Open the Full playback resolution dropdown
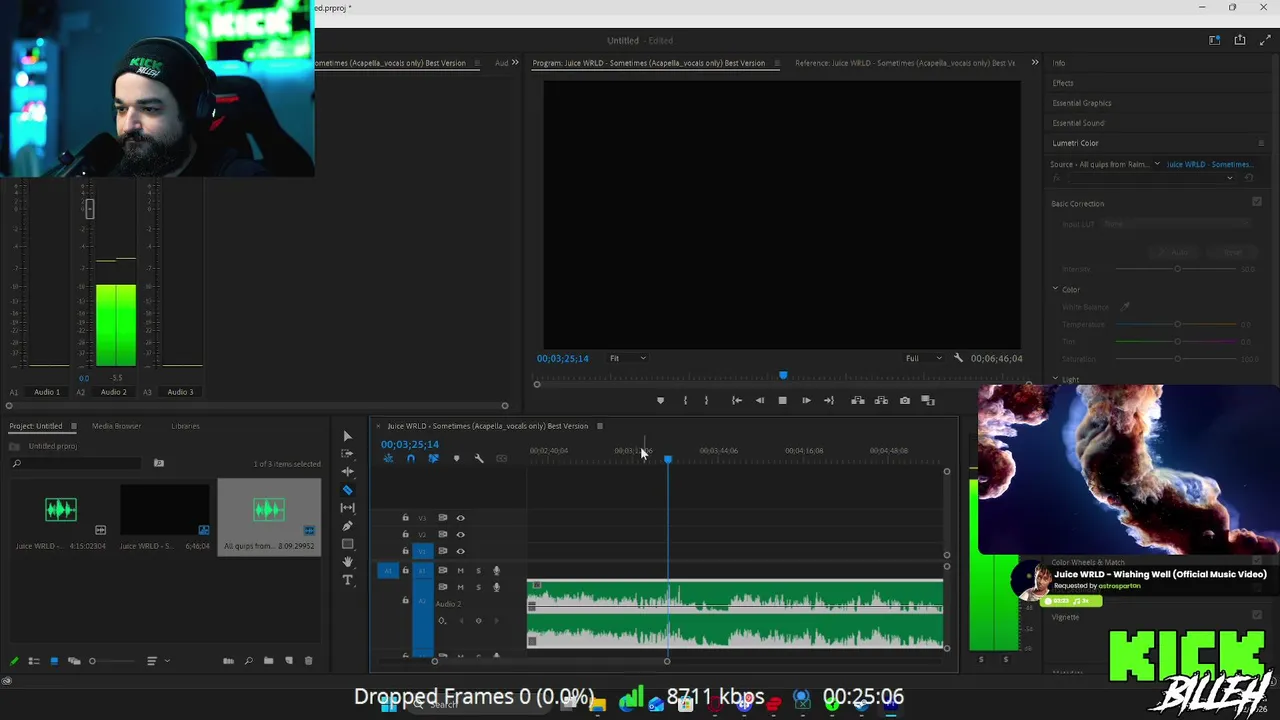 pos(923,358)
